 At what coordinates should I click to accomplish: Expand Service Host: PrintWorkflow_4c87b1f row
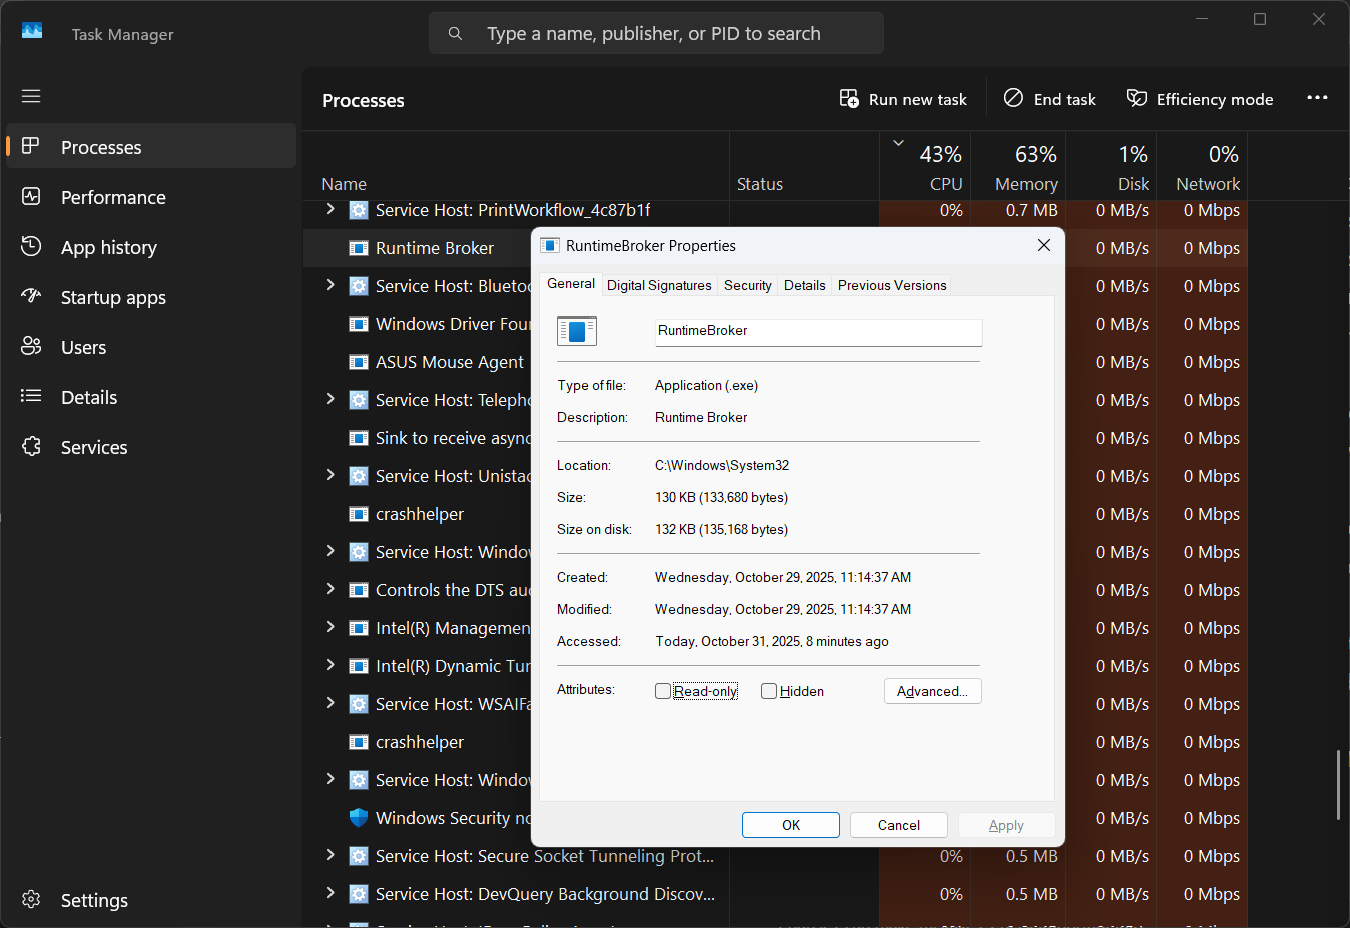[331, 209]
